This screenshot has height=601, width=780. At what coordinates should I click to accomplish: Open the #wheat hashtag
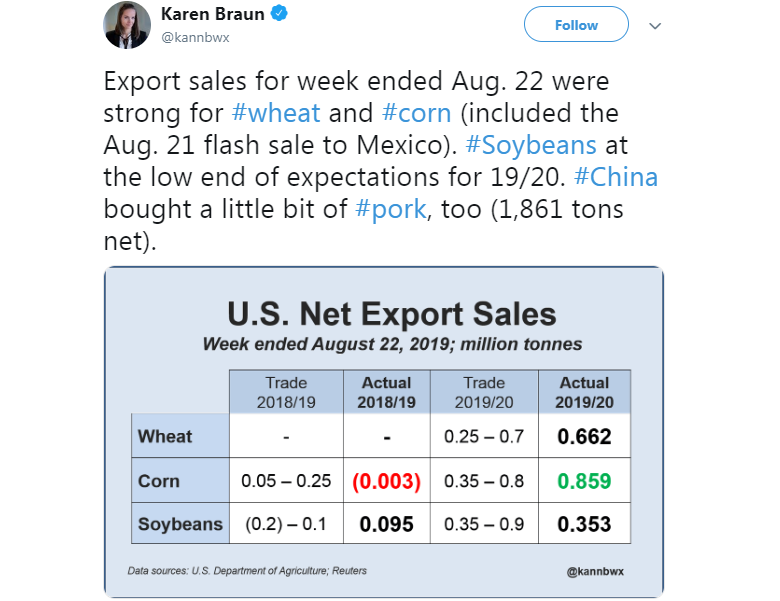coord(276,113)
